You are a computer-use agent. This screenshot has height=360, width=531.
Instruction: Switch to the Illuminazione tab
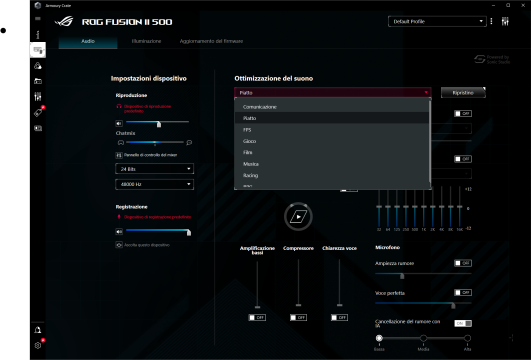[146, 41]
